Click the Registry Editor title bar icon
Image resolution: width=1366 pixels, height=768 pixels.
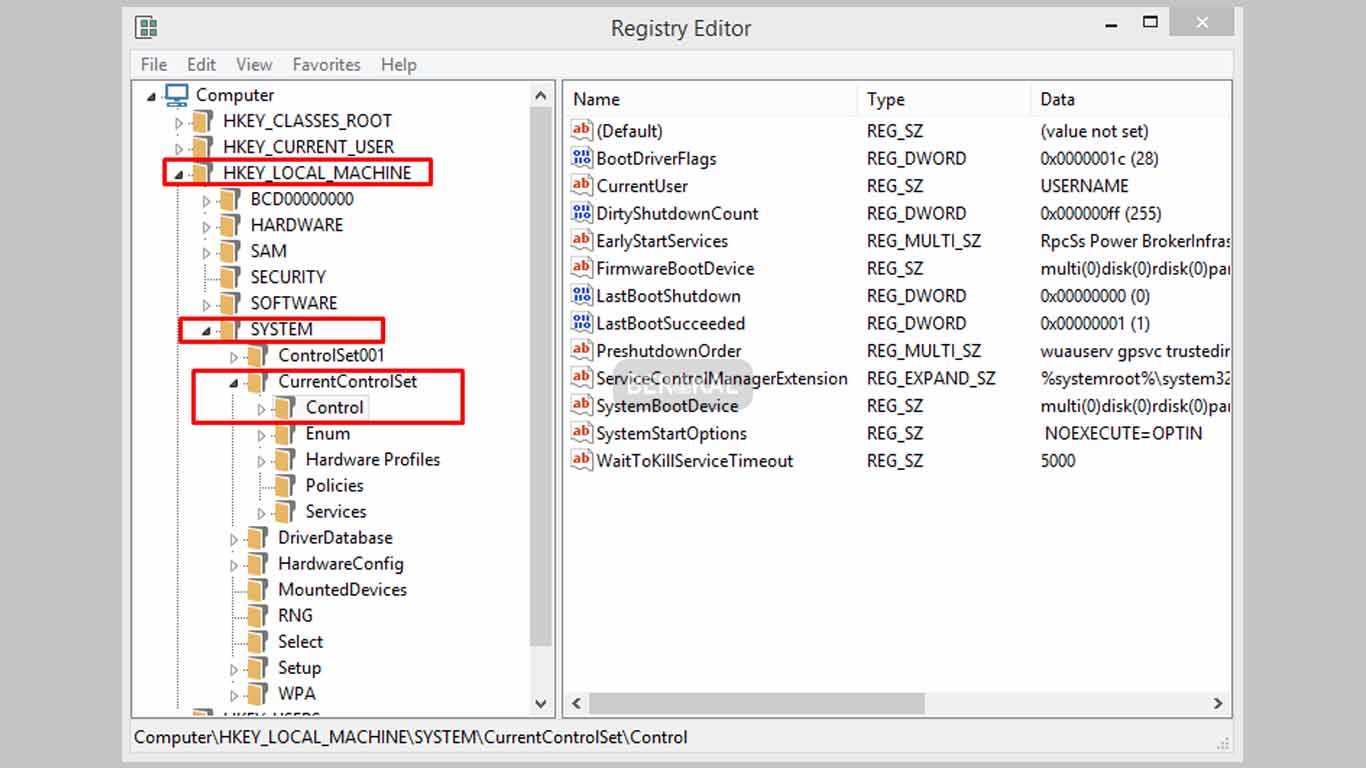tap(150, 27)
